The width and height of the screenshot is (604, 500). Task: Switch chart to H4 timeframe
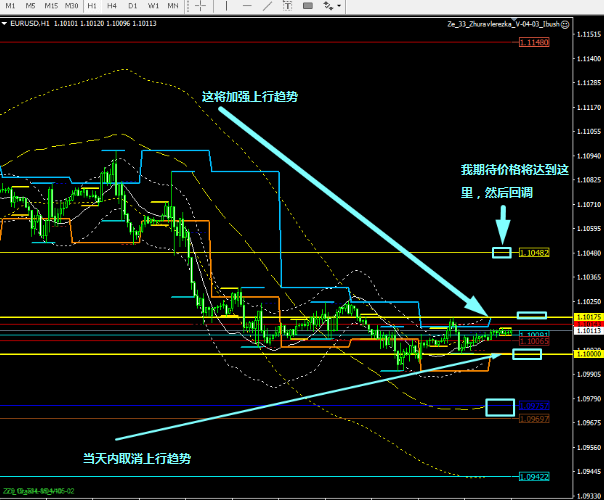pyautogui.click(x=112, y=6)
